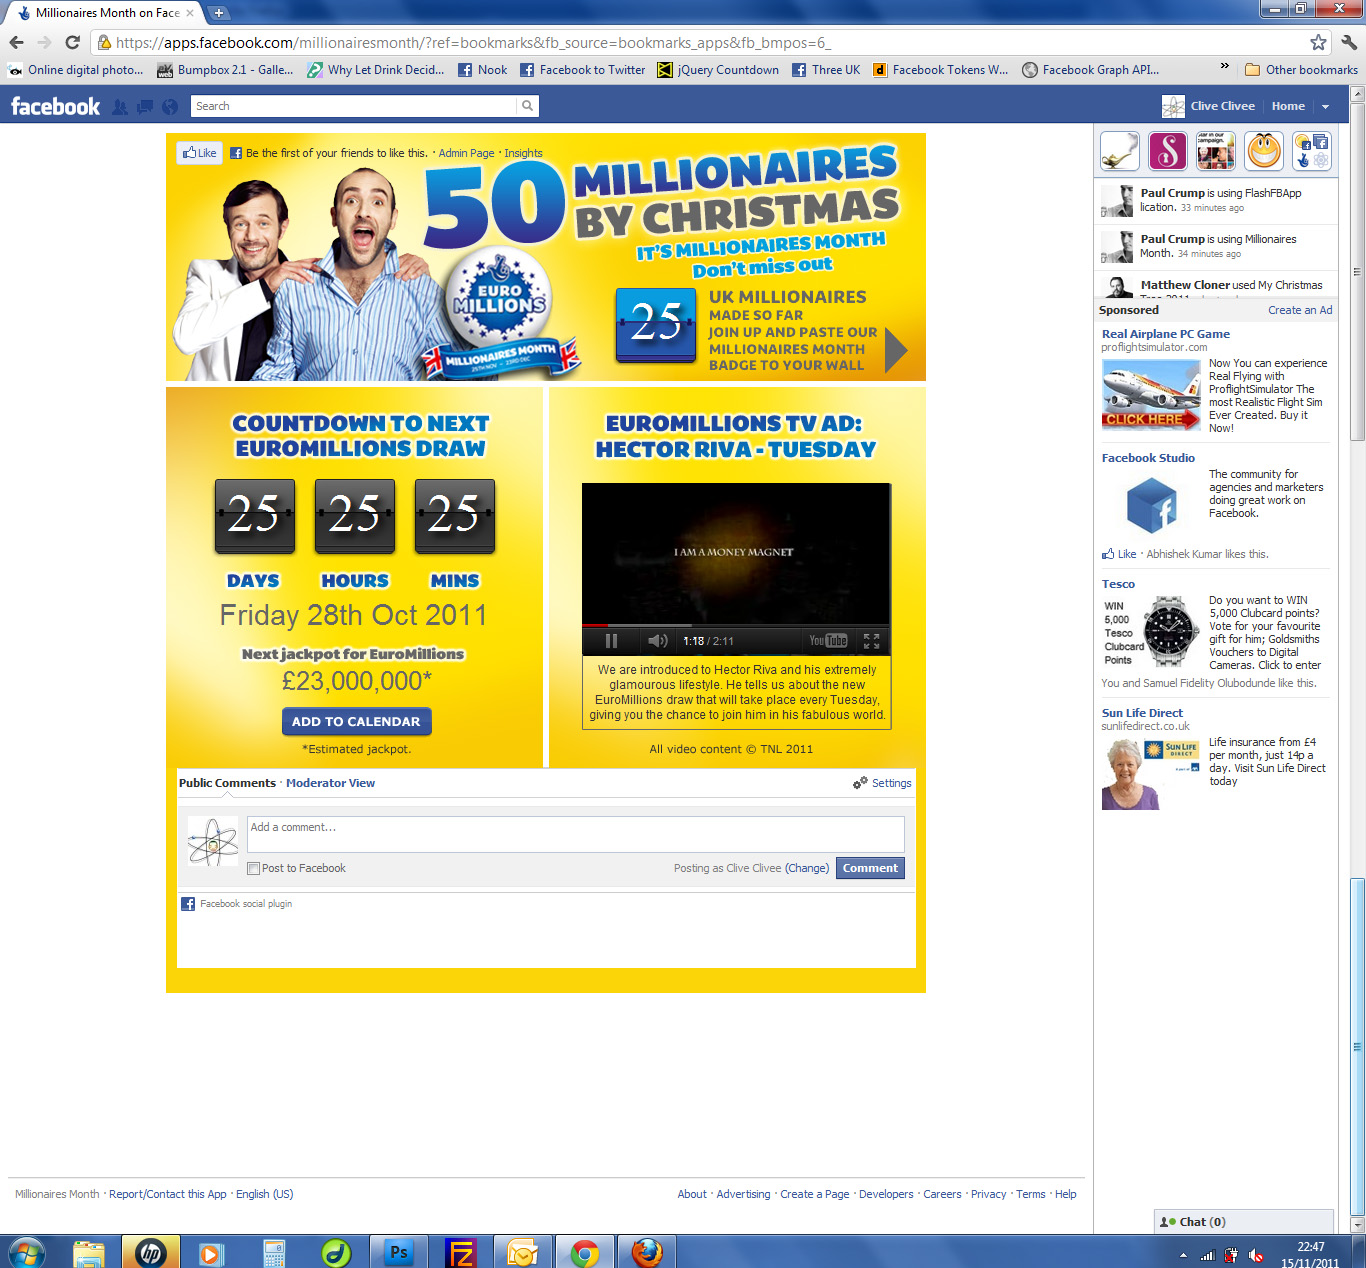The width and height of the screenshot is (1366, 1268).
Task: Switch to Moderator View
Action: 330,783
